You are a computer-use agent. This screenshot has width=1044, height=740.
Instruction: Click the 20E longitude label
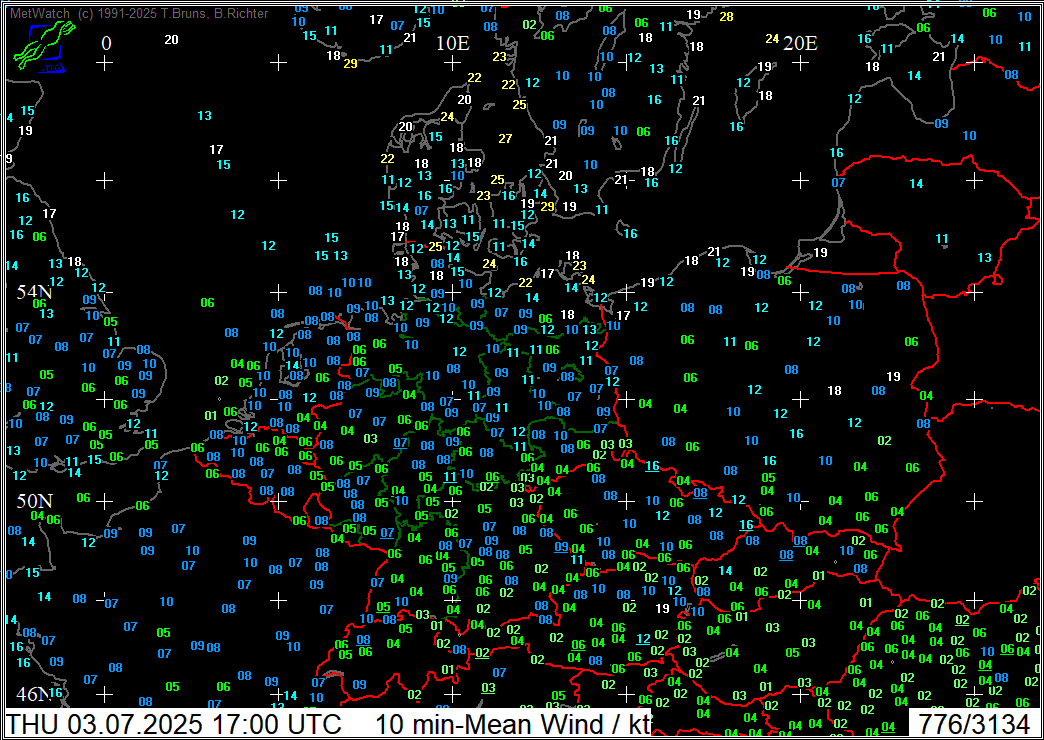pos(800,43)
